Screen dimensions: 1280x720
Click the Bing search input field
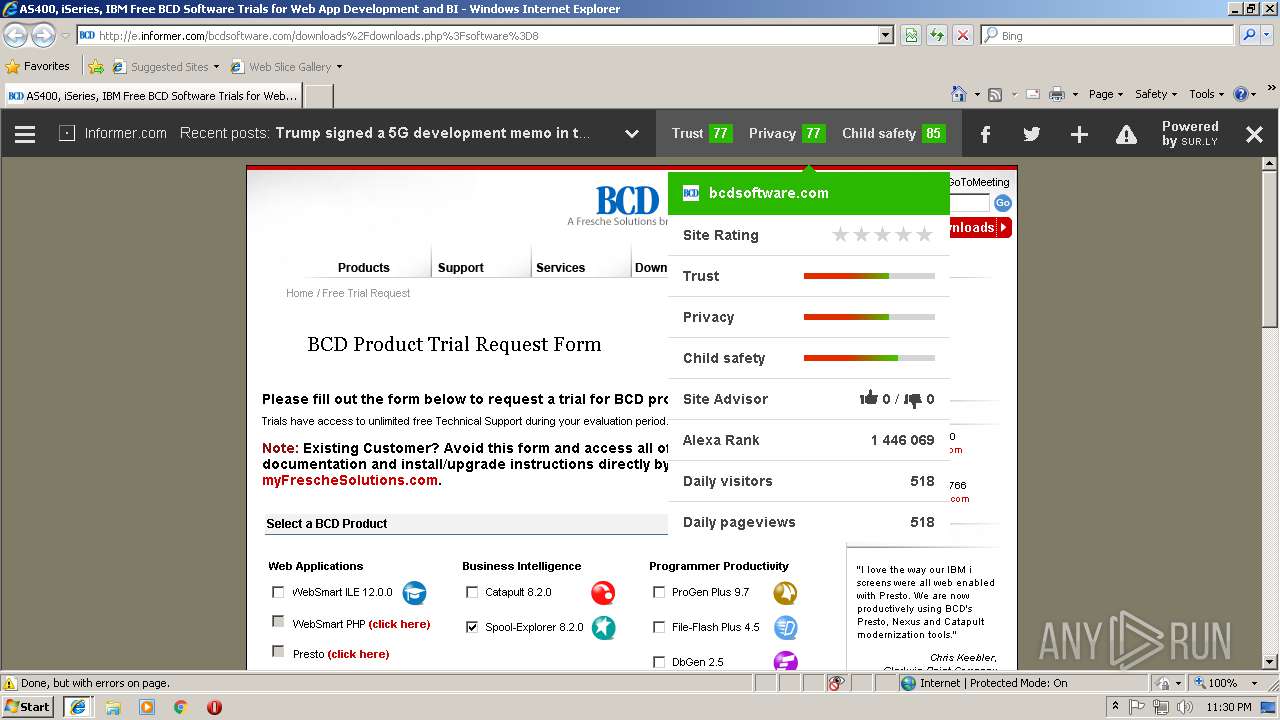[1107, 35]
